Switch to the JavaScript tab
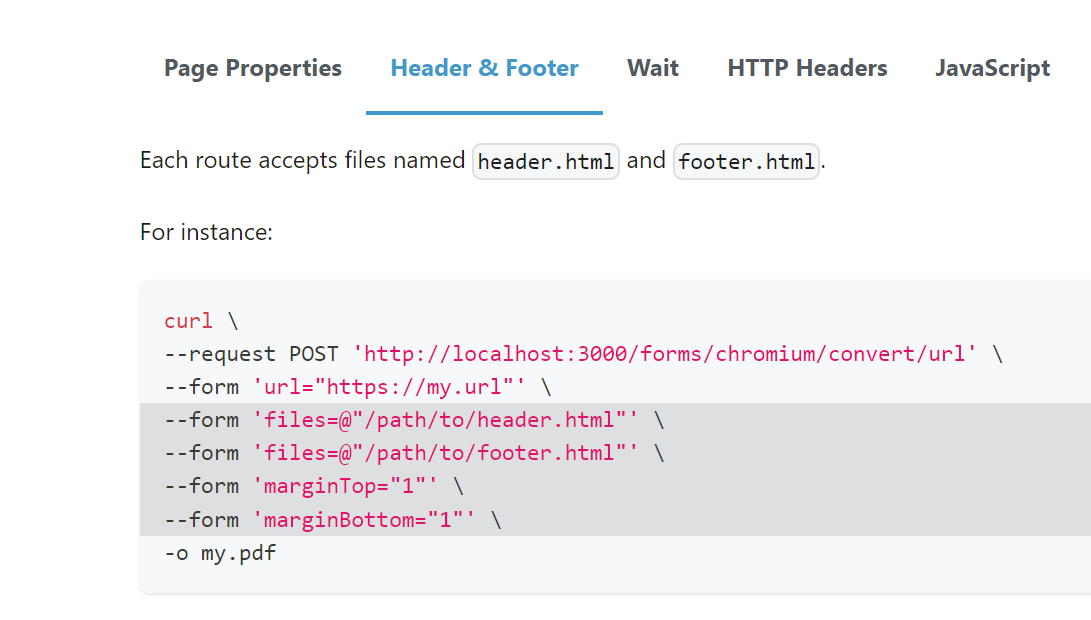 coord(991,68)
